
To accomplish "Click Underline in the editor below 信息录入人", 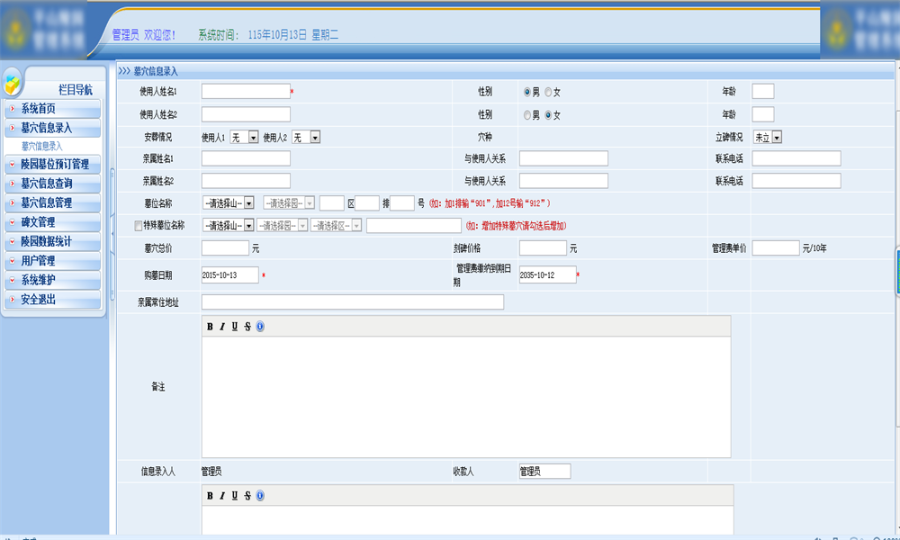I will tap(235, 496).
